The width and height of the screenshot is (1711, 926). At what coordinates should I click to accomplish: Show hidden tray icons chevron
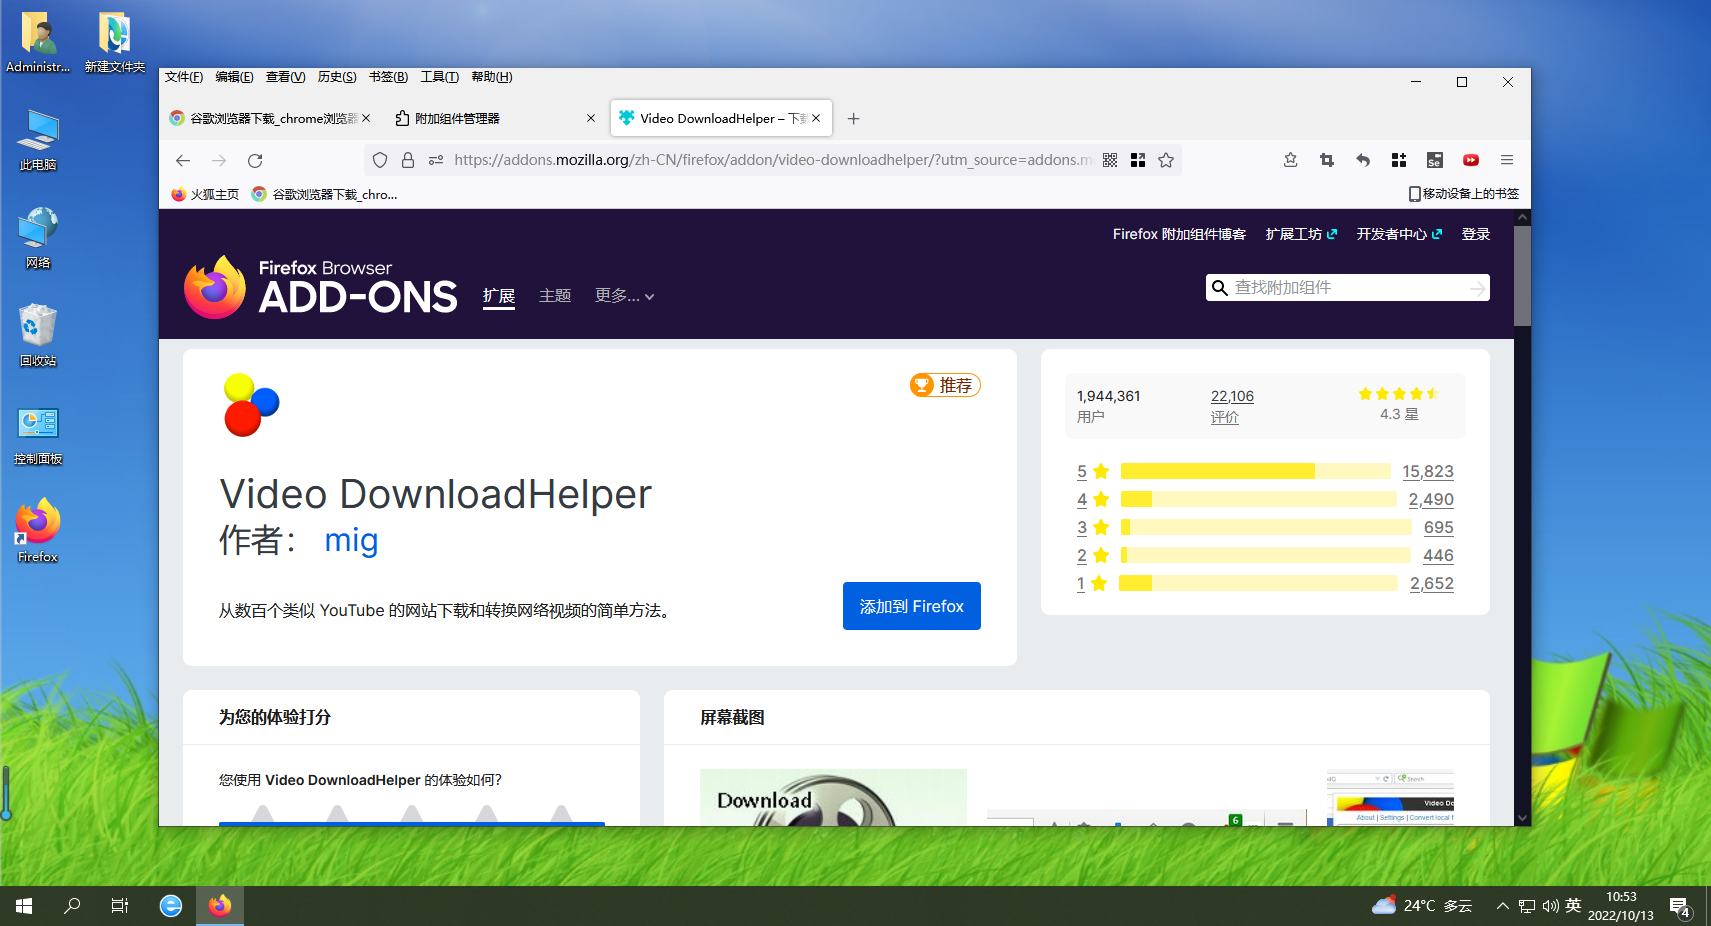[x=1502, y=906]
